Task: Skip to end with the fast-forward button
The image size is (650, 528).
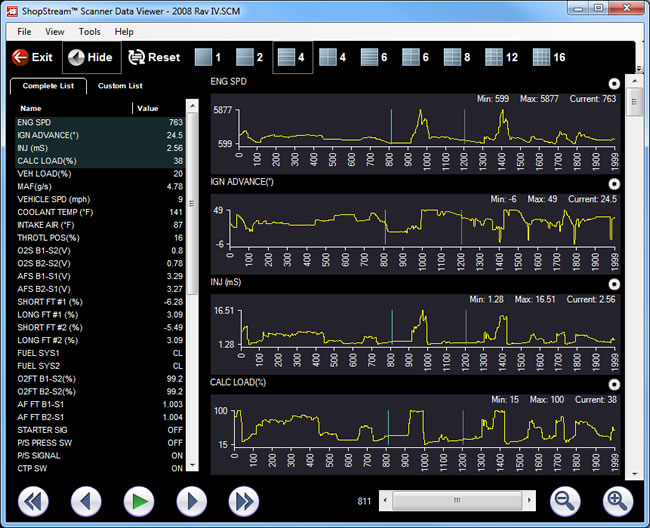Action: 243,500
